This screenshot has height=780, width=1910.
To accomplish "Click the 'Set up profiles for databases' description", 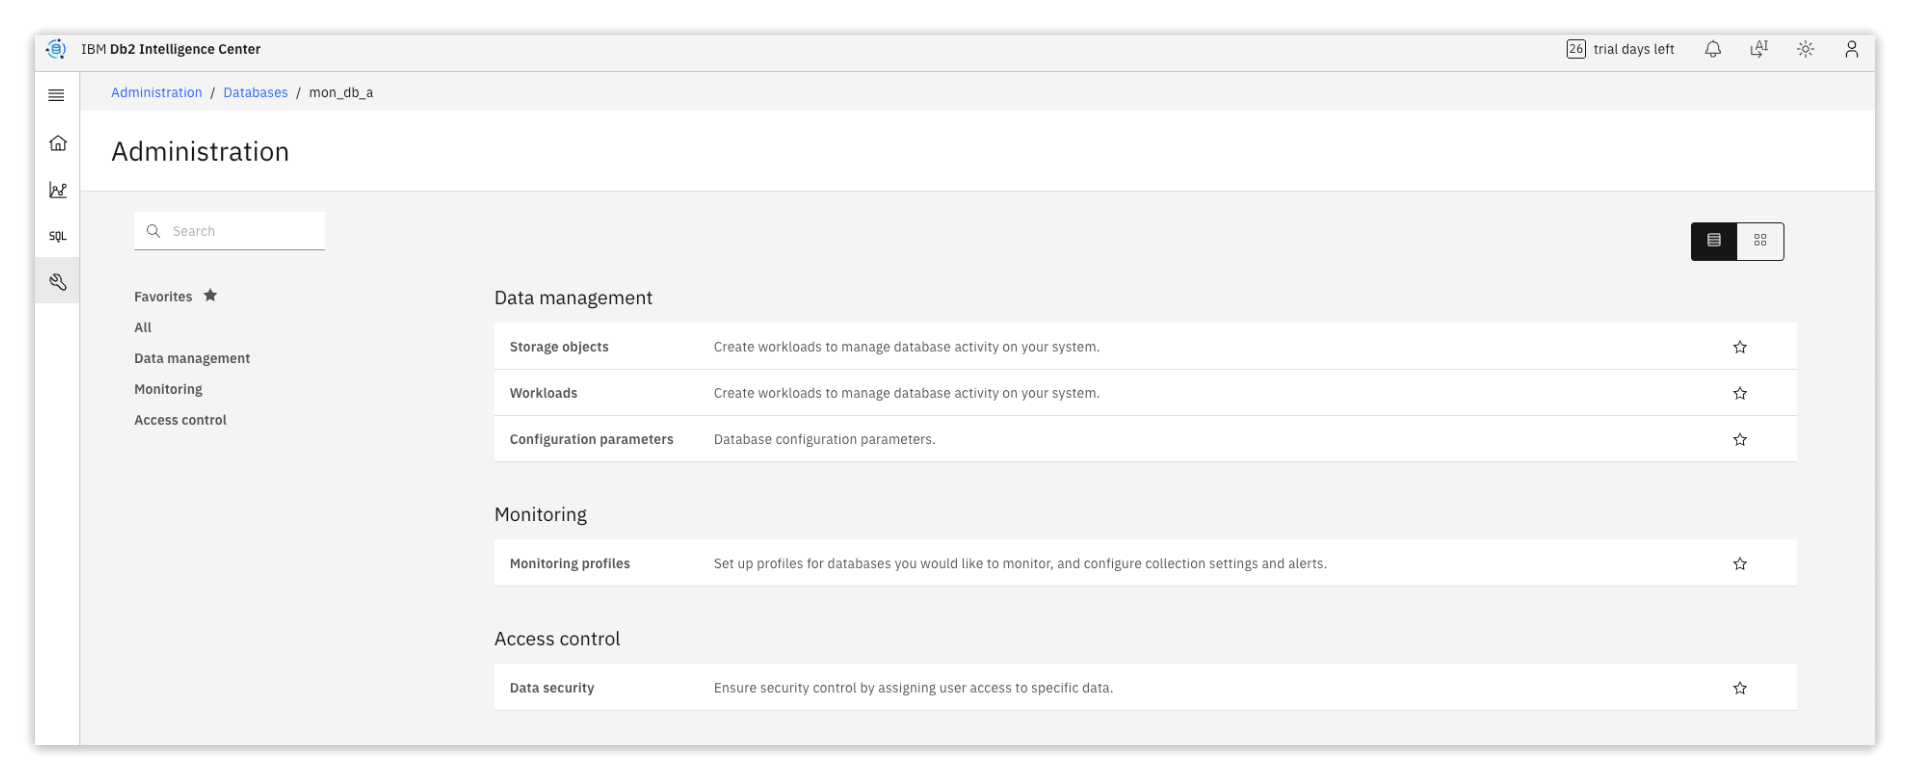I will tap(1020, 564).
